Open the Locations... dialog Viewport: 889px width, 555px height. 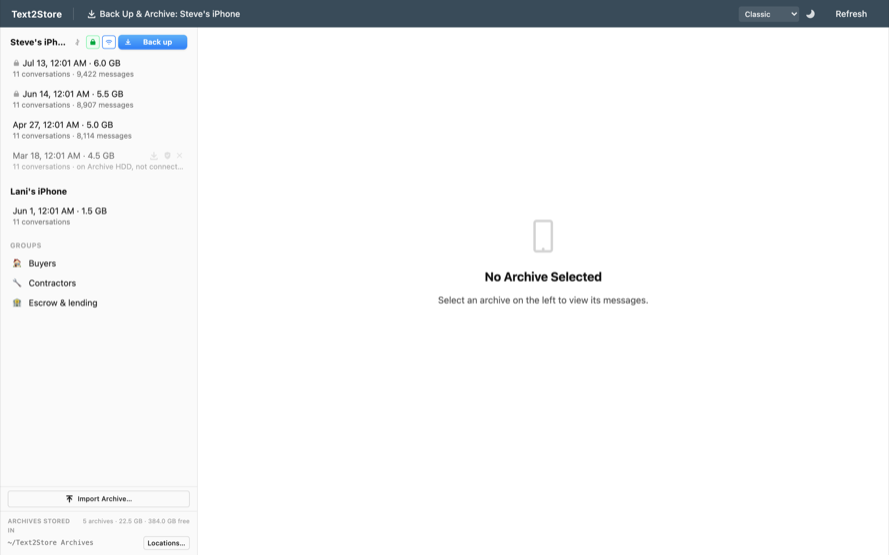pyautogui.click(x=166, y=543)
